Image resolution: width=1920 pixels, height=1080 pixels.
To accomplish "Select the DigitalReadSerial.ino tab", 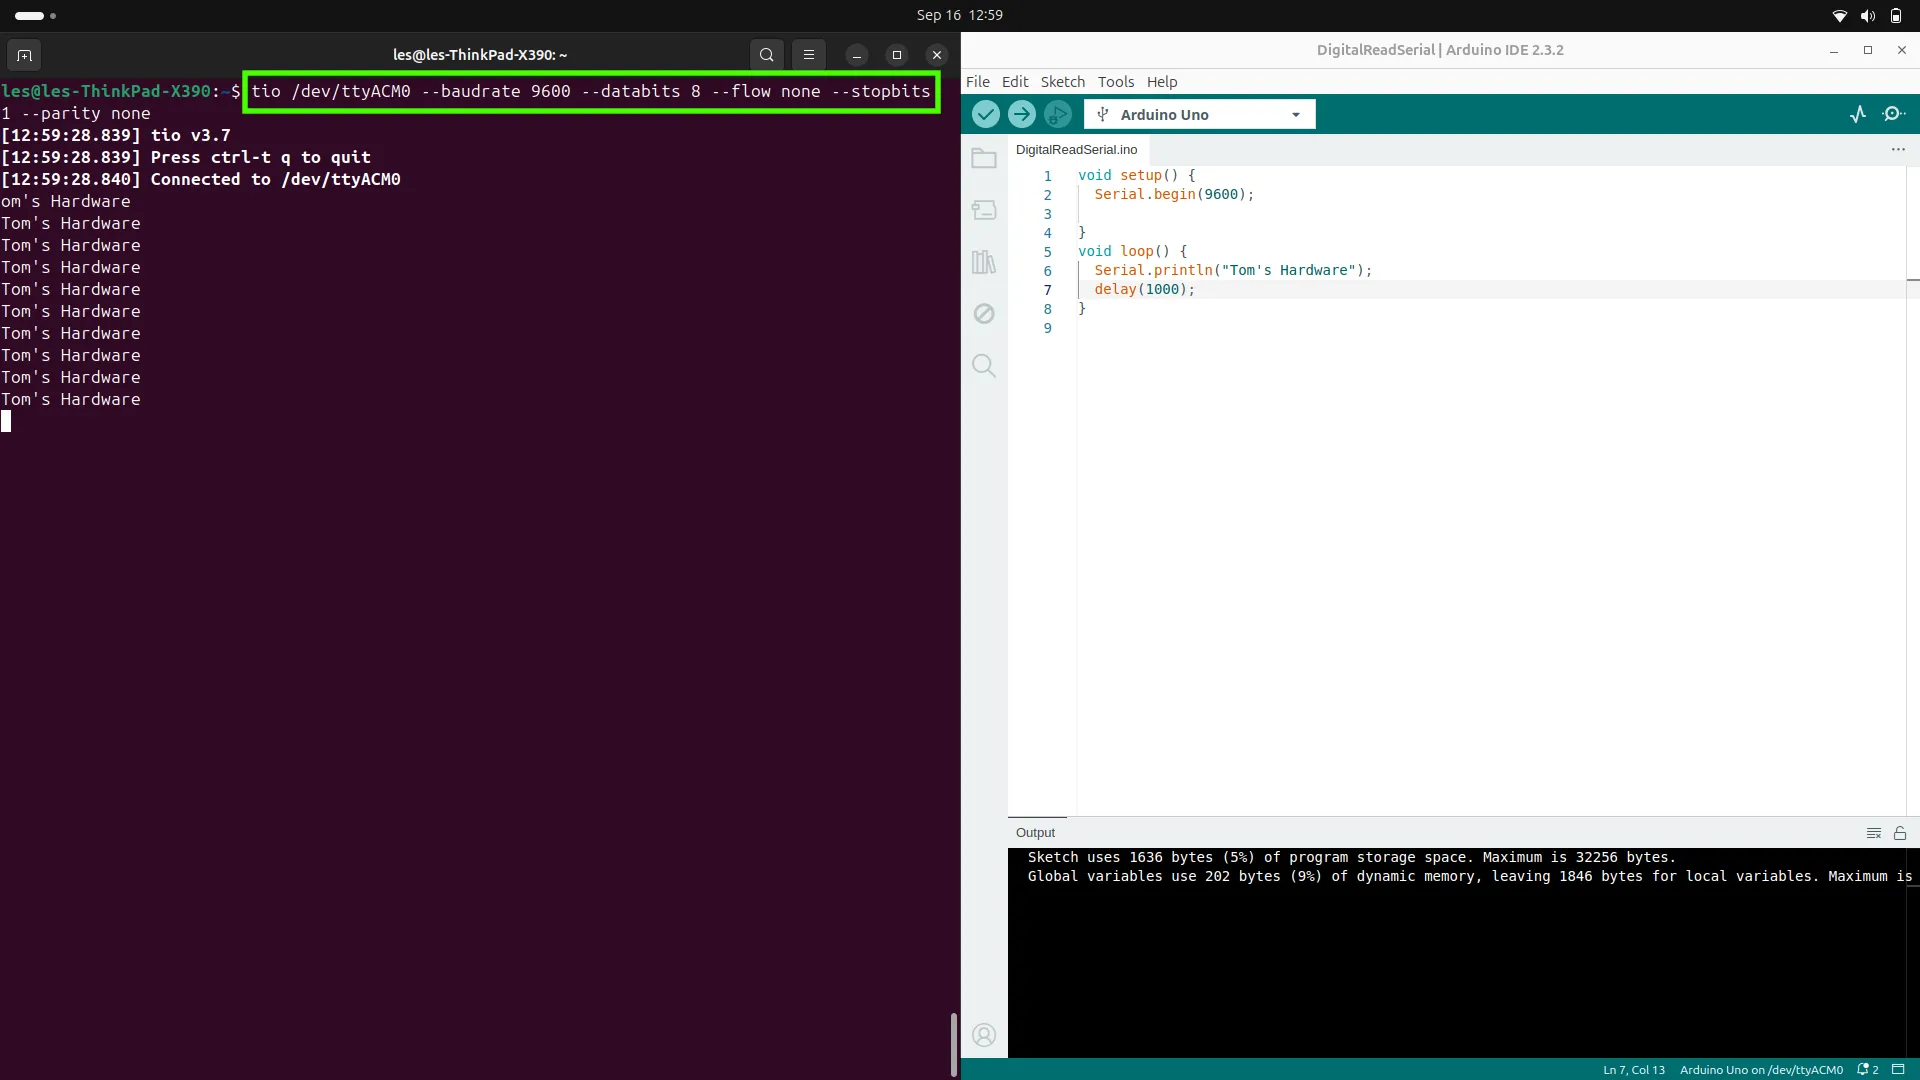I will pyautogui.click(x=1076, y=150).
